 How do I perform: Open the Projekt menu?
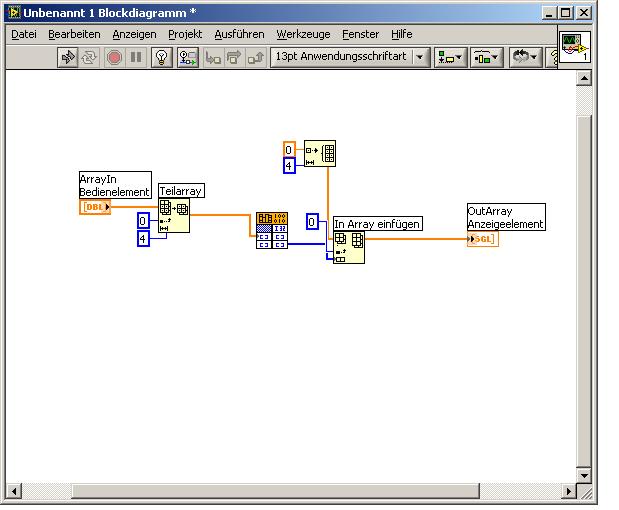(x=185, y=34)
